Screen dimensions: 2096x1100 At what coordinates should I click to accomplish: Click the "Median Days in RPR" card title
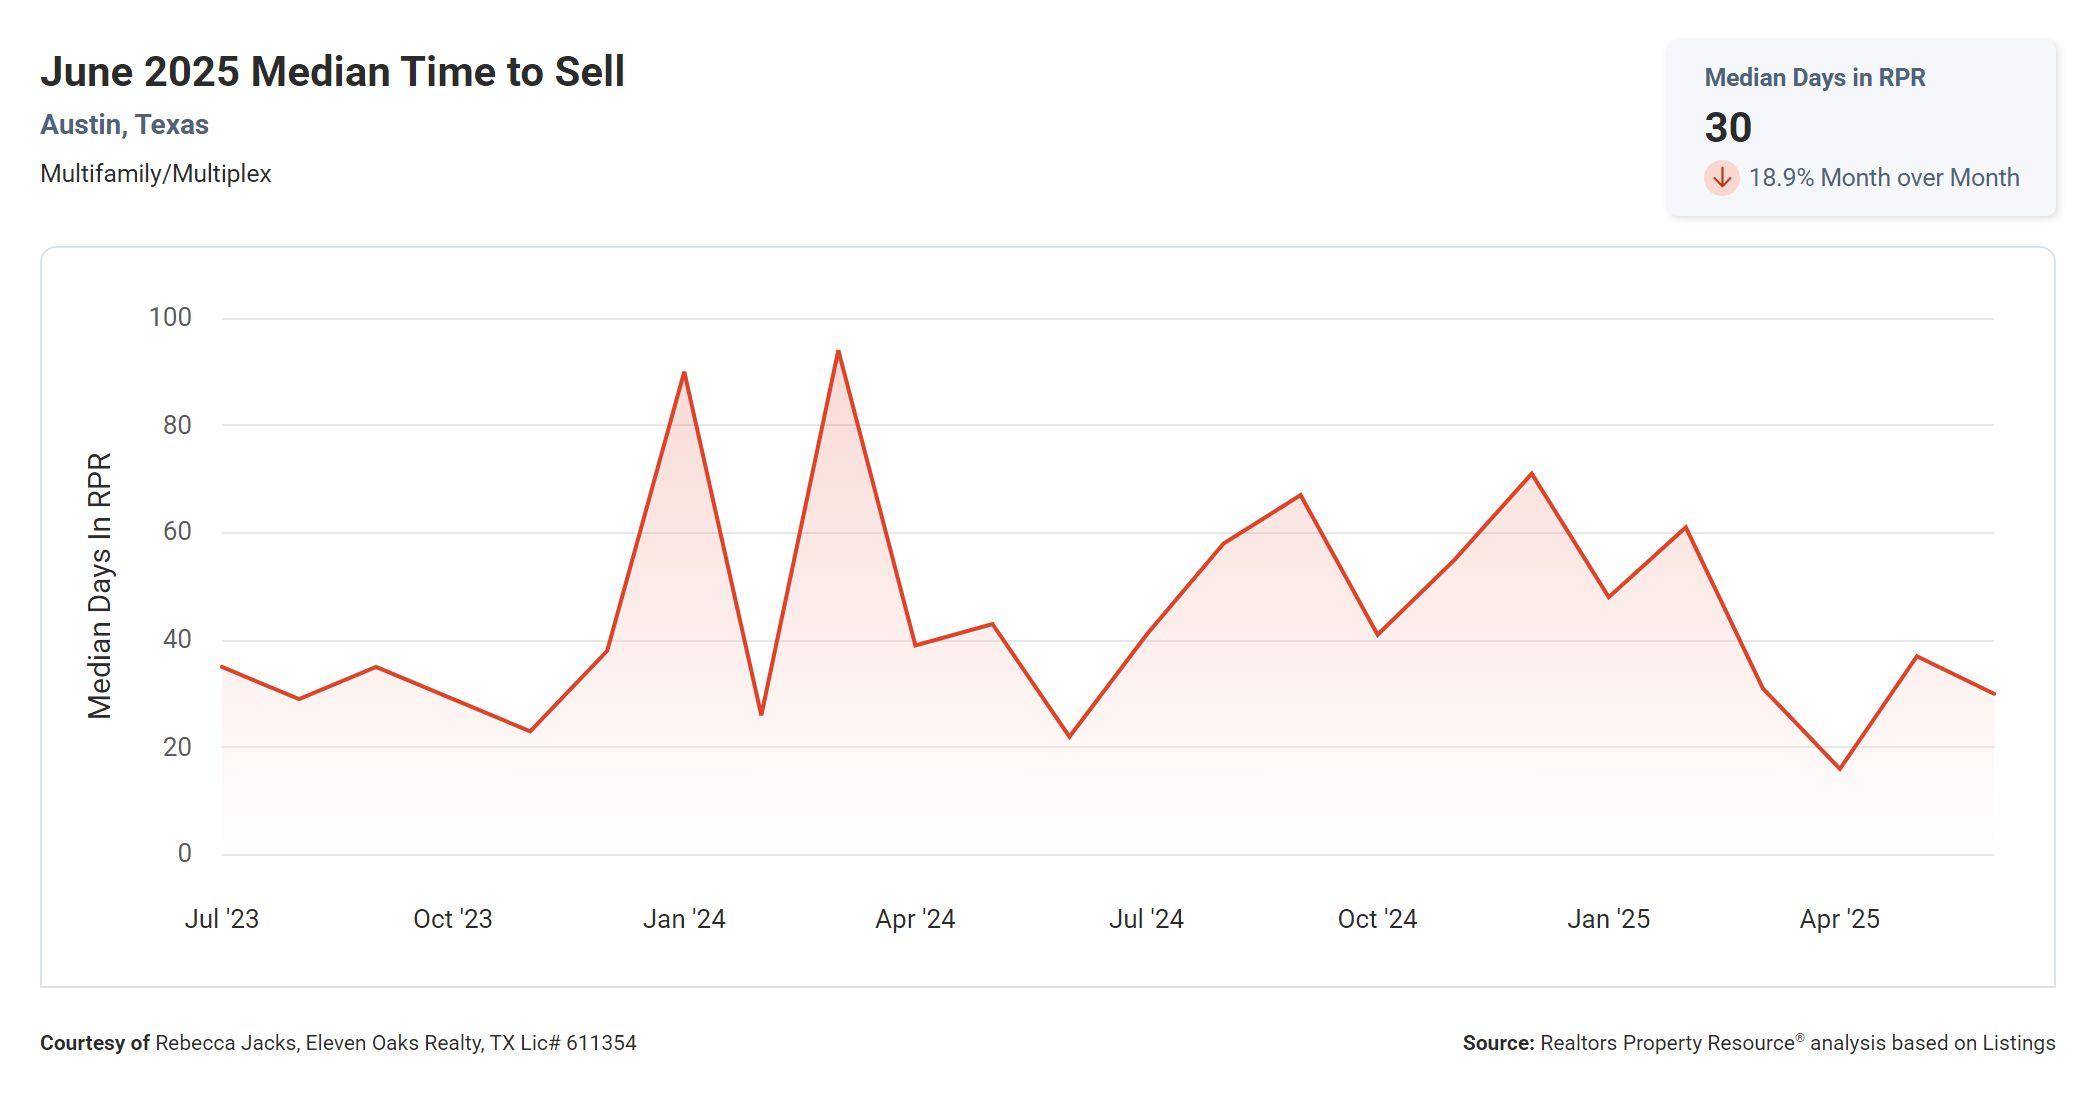(x=1814, y=78)
